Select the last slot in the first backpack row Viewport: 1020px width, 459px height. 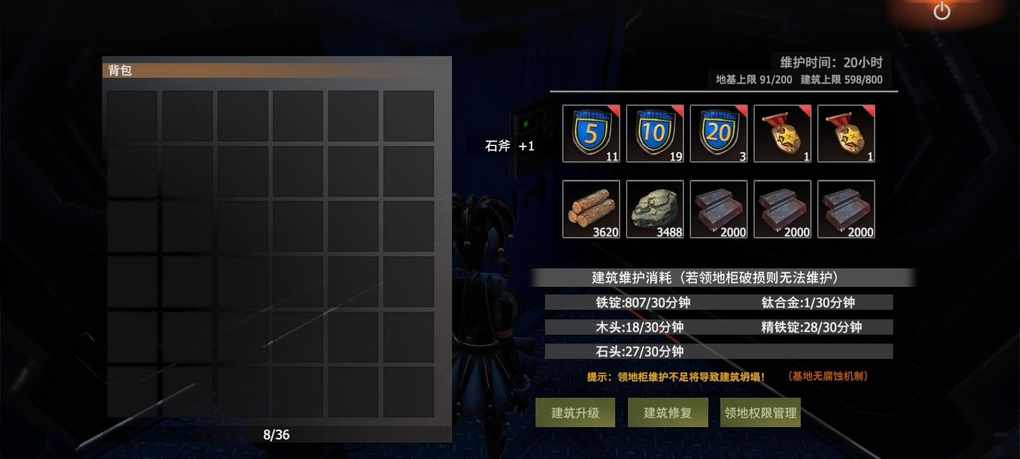[409, 116]
